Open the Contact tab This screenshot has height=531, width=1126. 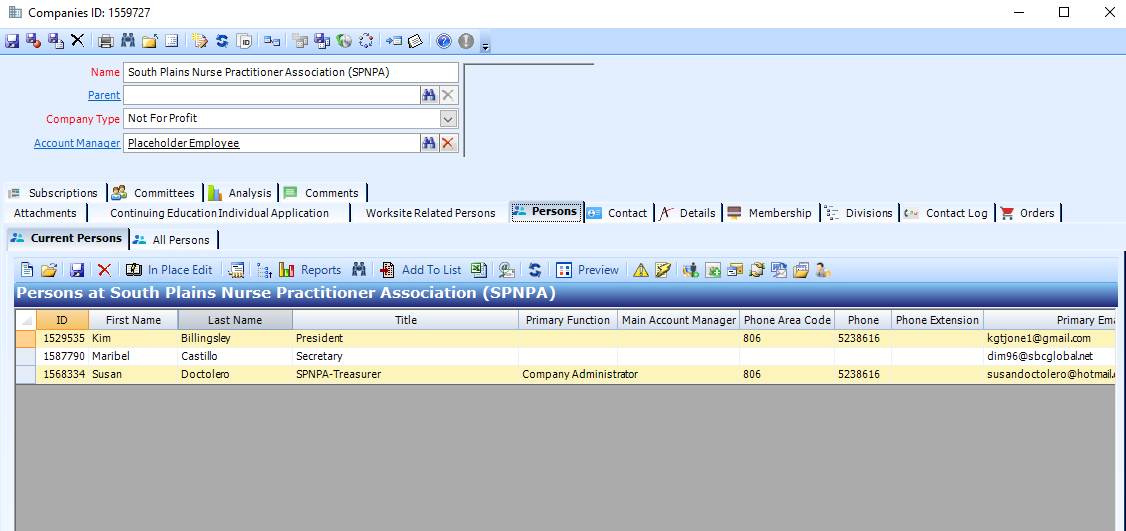coord(618,213)
